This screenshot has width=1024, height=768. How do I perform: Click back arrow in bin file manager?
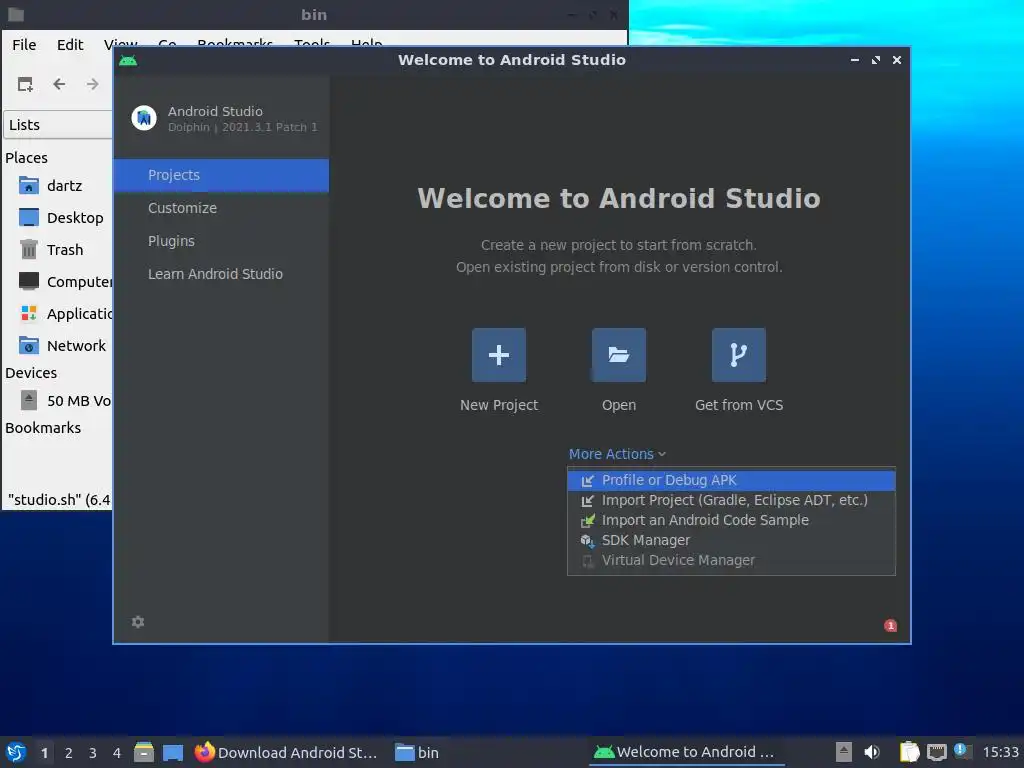coord(59,84)
